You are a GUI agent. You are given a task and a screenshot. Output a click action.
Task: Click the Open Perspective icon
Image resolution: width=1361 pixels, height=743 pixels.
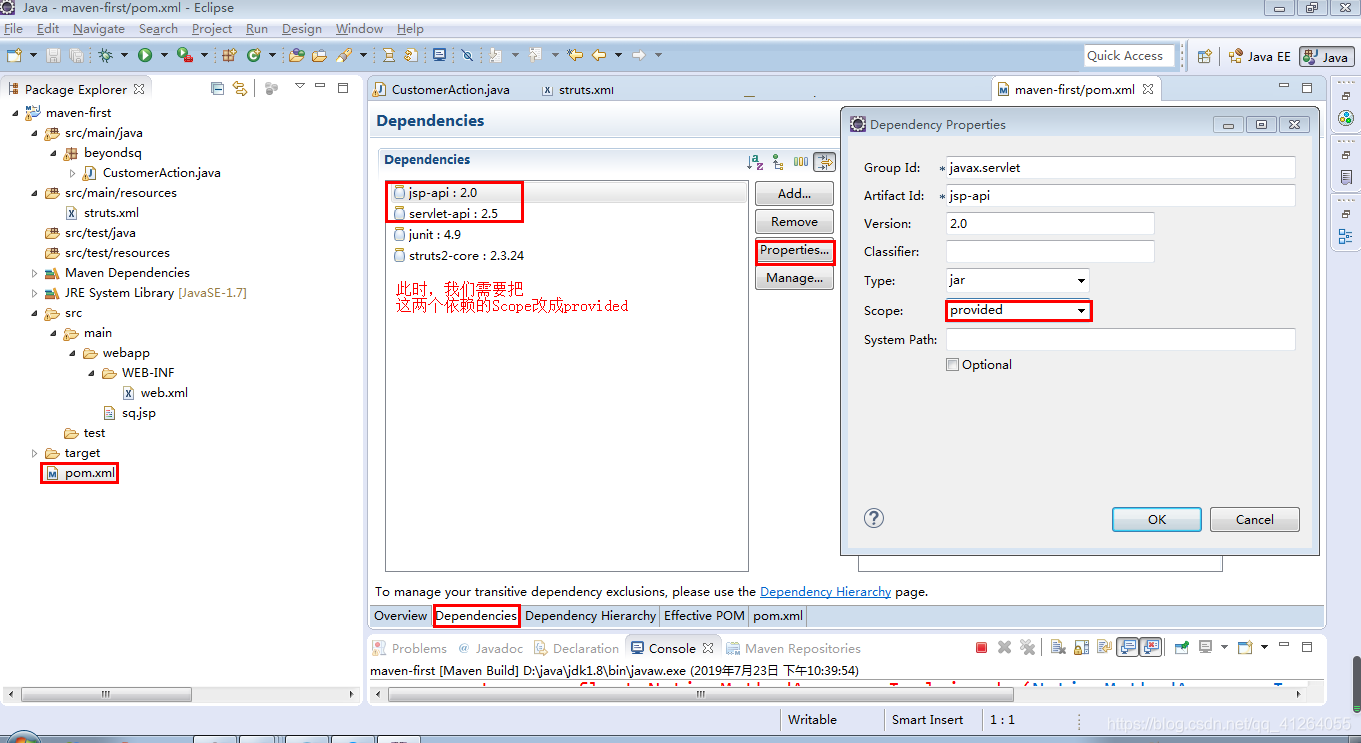1205,56
